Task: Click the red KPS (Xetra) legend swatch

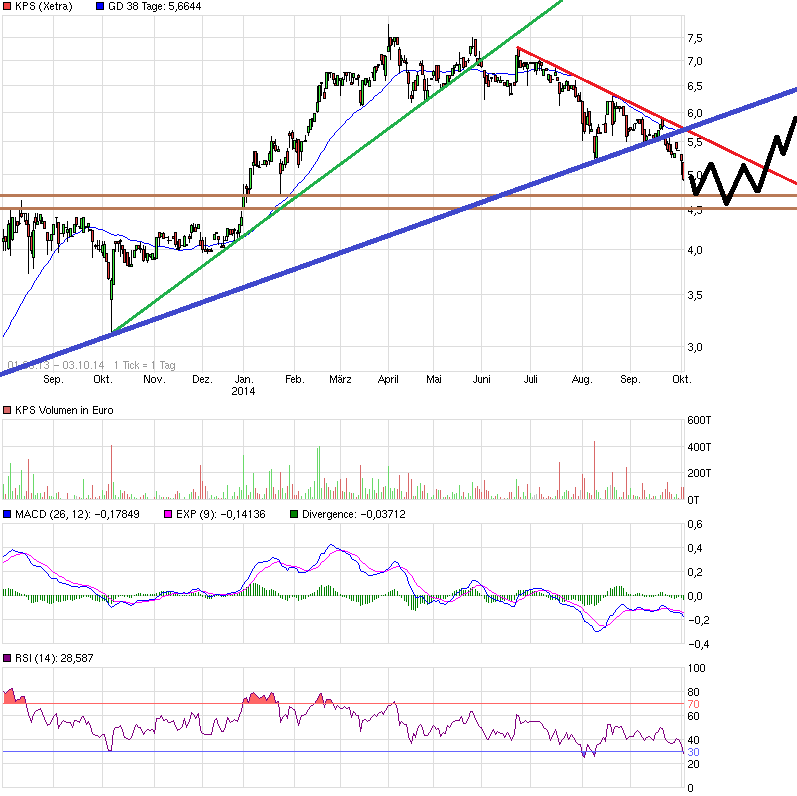Action: [x=7, y=6]
